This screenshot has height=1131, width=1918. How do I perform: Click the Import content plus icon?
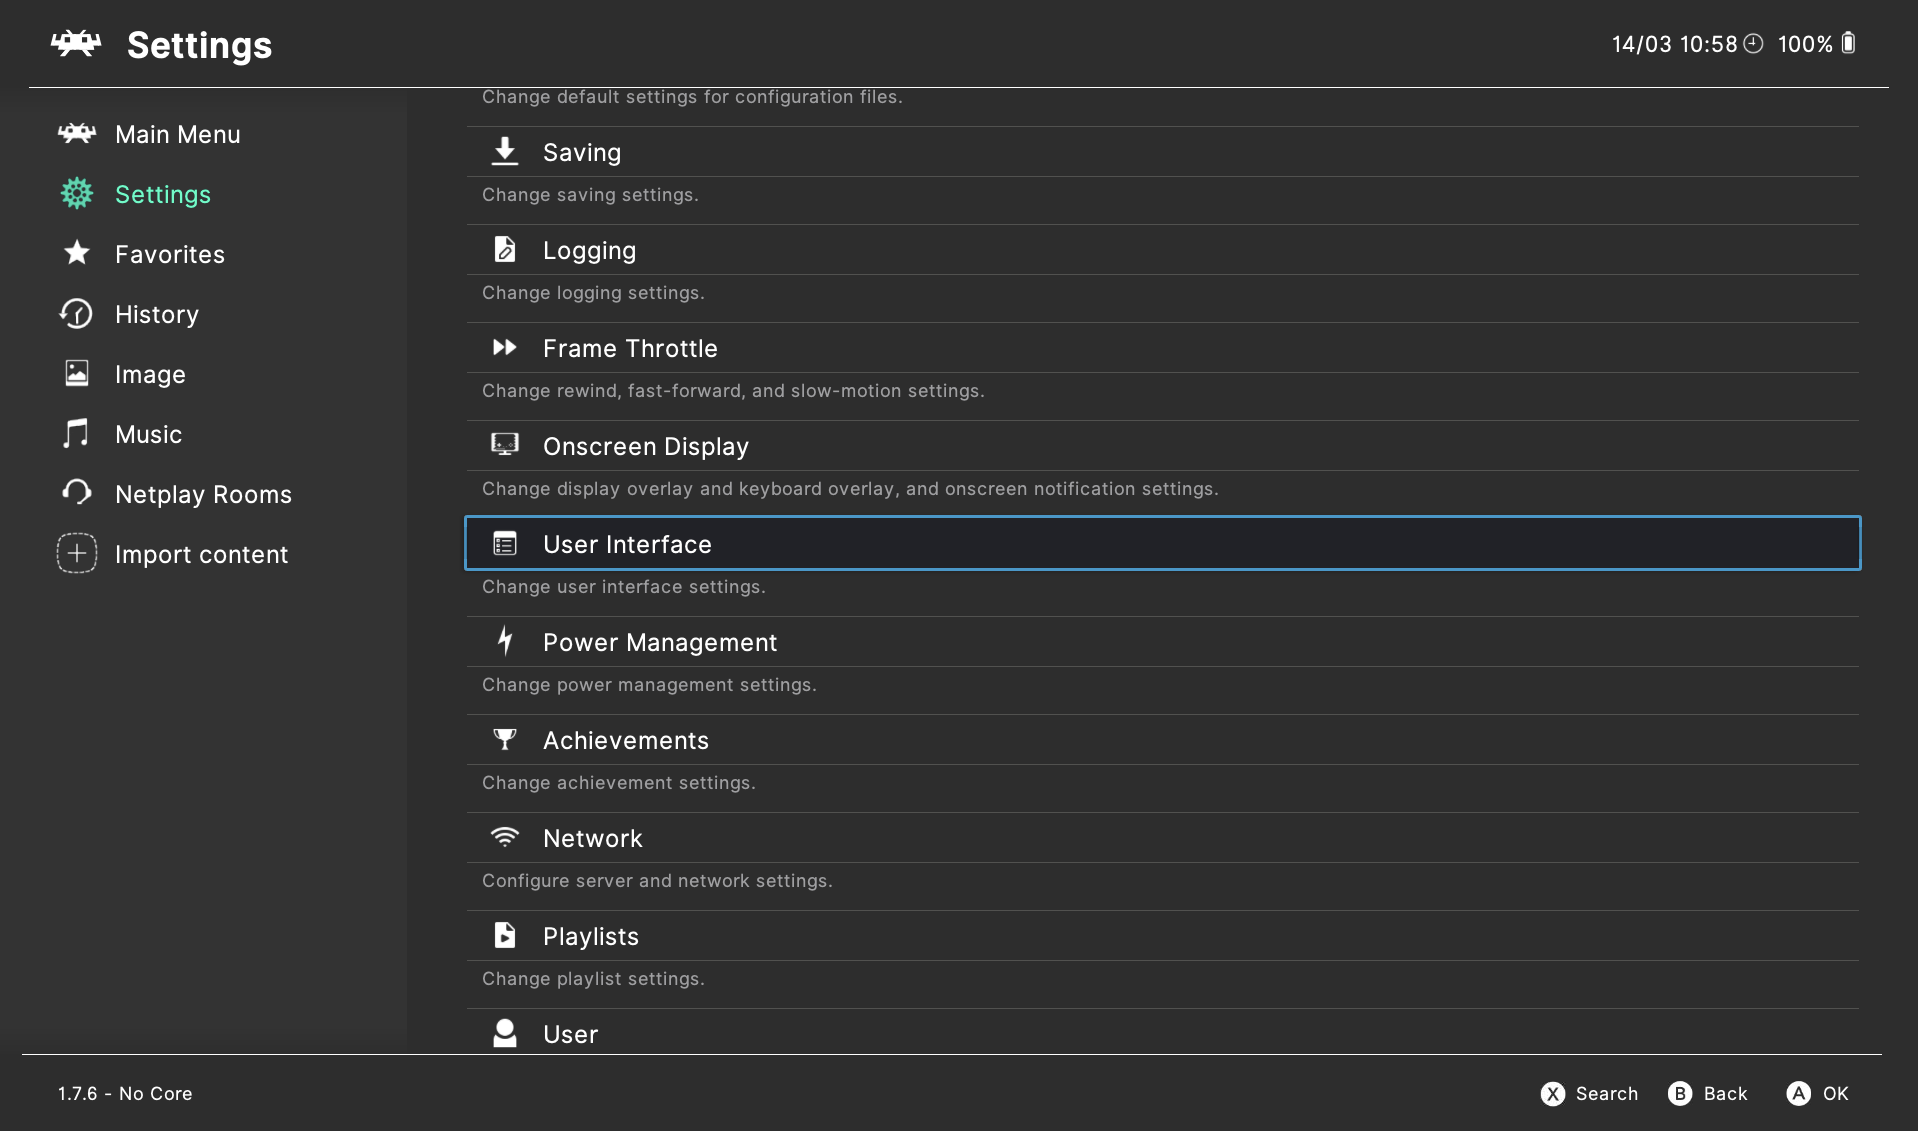pyautogui.click(x=77, y=553)
